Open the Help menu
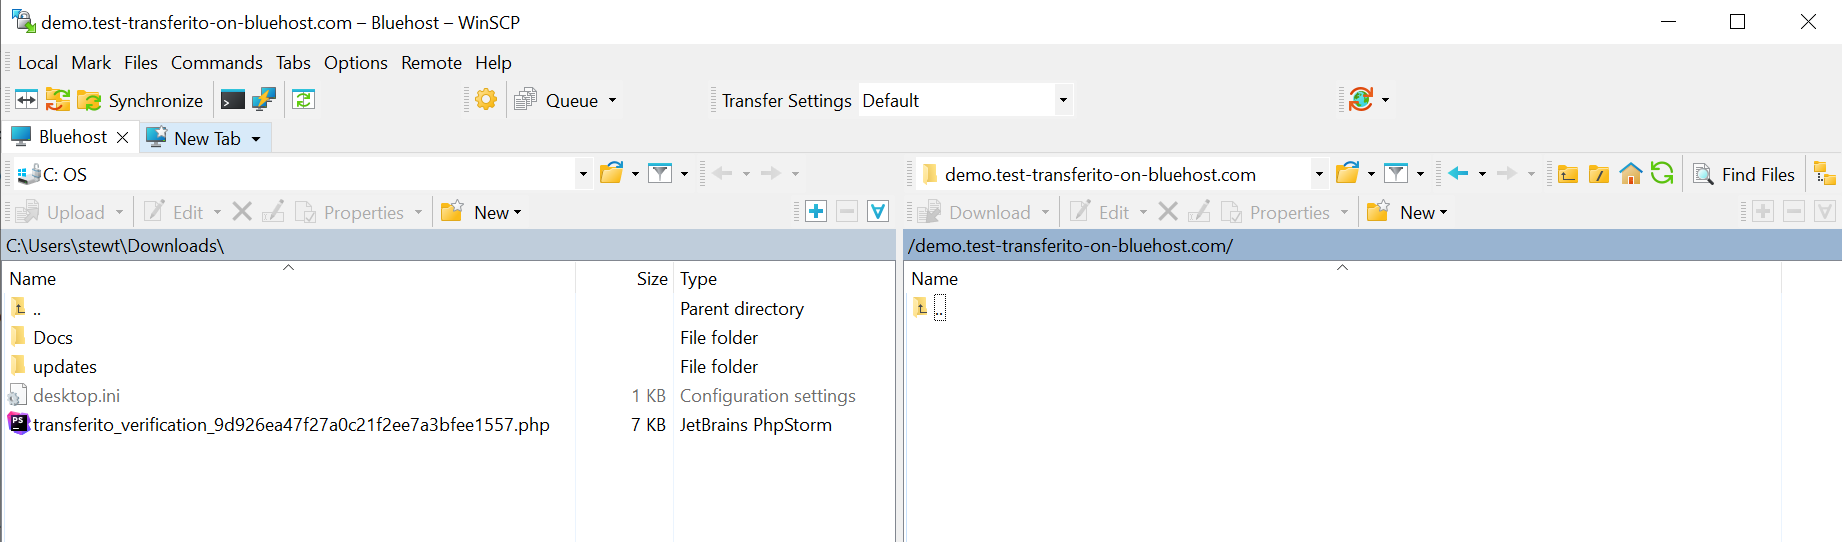Screen dimensions: 1842x542 pos(493,62)
